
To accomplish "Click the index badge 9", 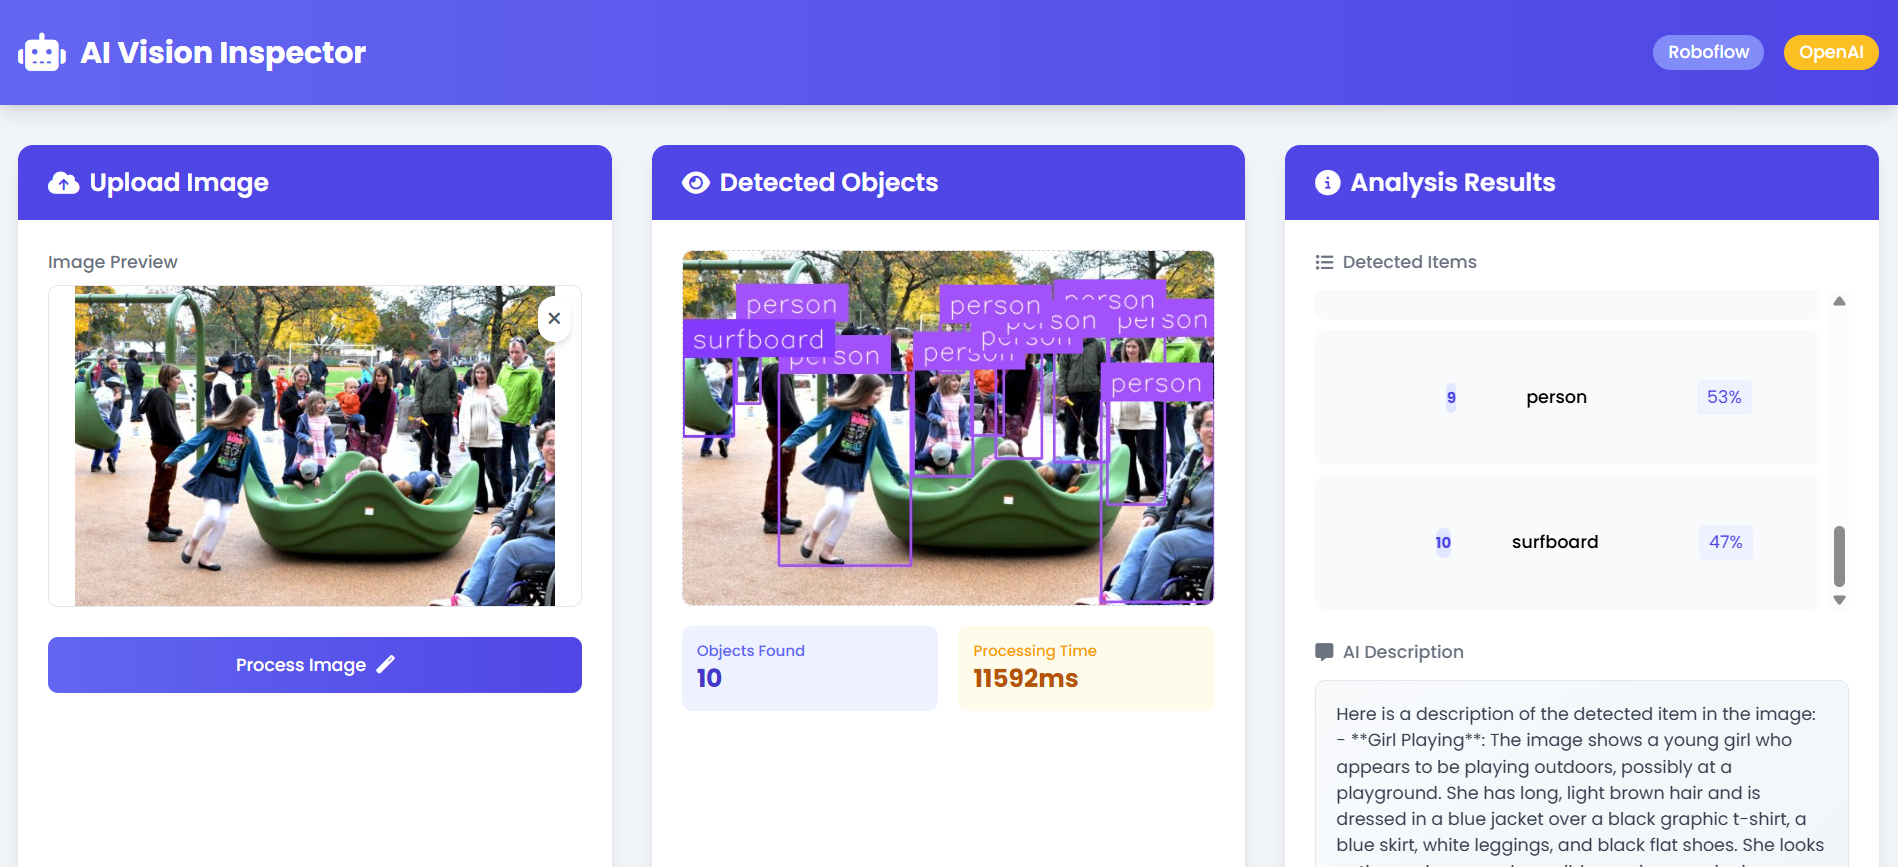I will click(x=1451, y=397).
